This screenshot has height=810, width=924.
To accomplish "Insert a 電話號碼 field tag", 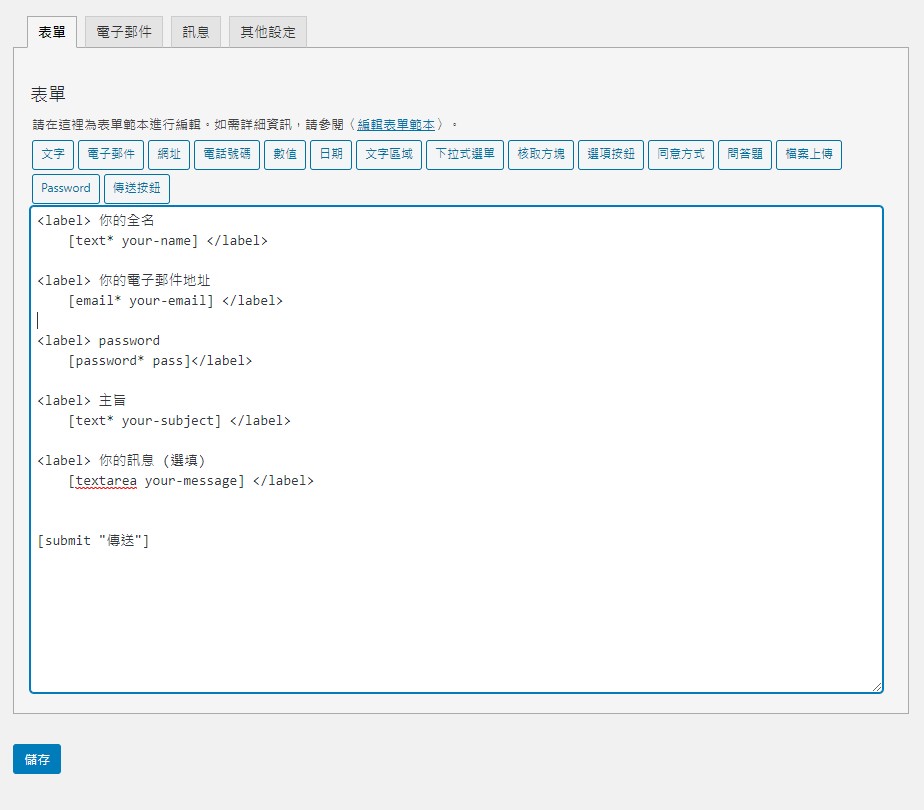I will 227,155.
